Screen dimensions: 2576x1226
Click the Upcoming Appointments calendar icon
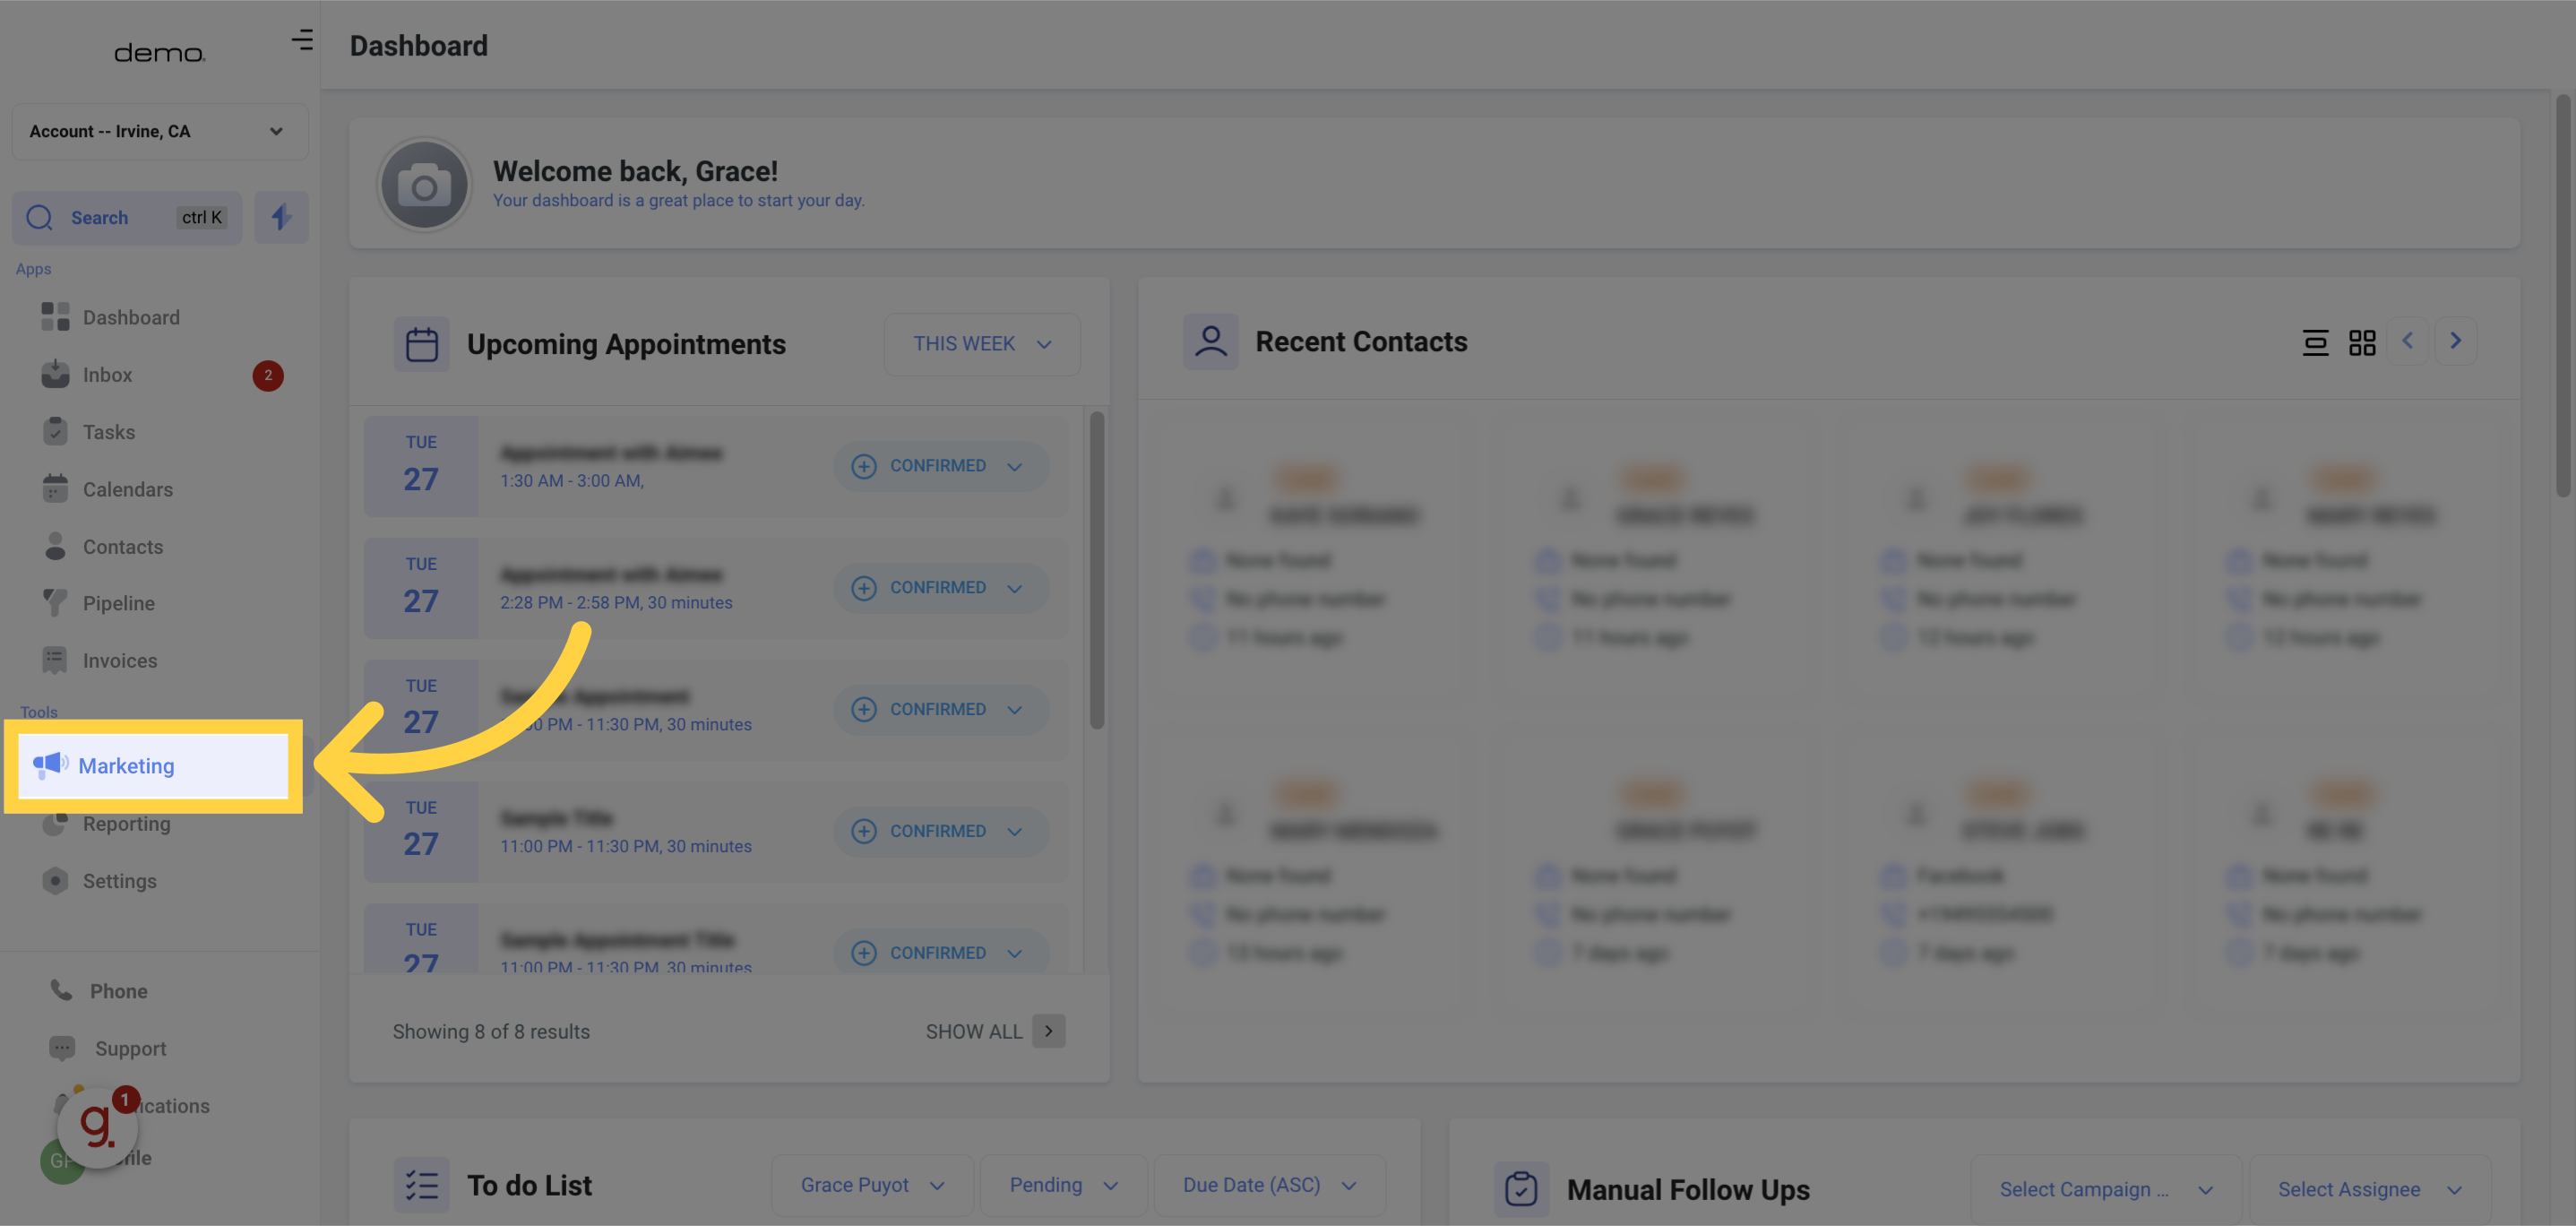coord(421,344)
